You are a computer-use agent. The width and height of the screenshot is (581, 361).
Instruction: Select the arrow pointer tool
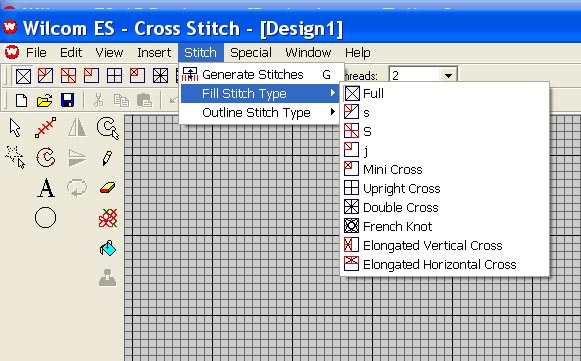[x=15, y=128]
